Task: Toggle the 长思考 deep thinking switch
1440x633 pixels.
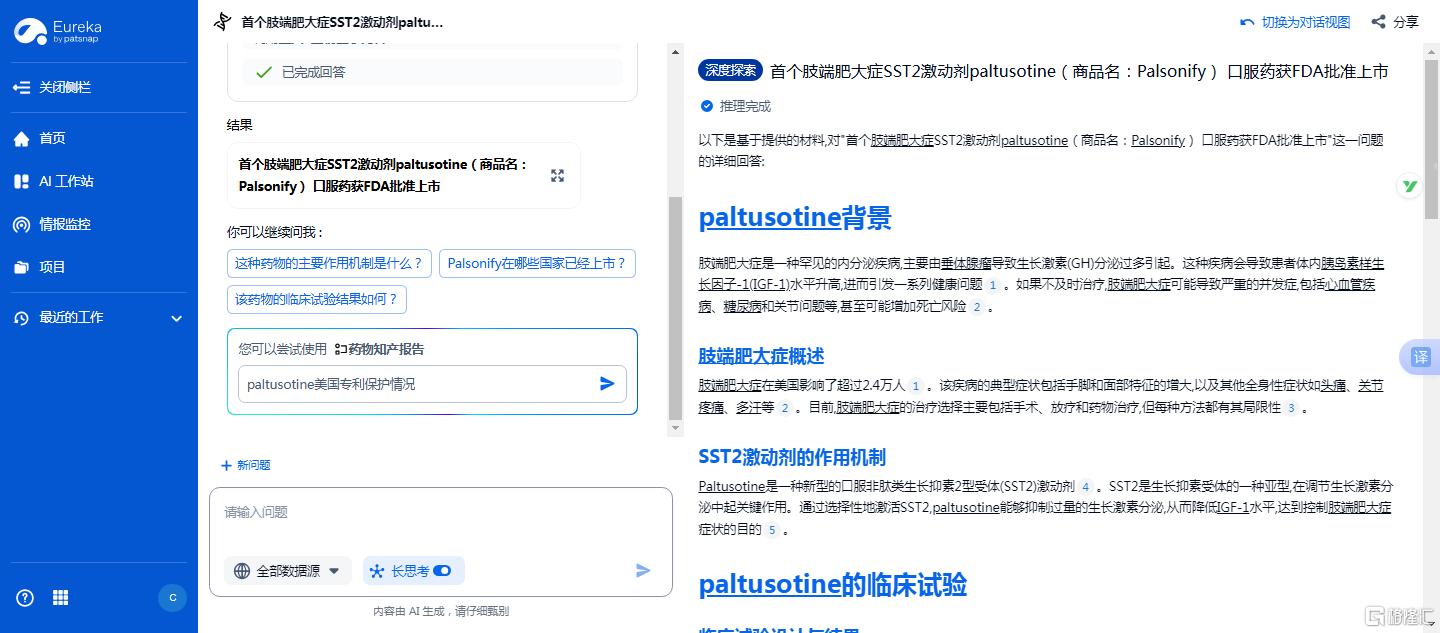Action: pyautogui.click(x=442, y=571)
